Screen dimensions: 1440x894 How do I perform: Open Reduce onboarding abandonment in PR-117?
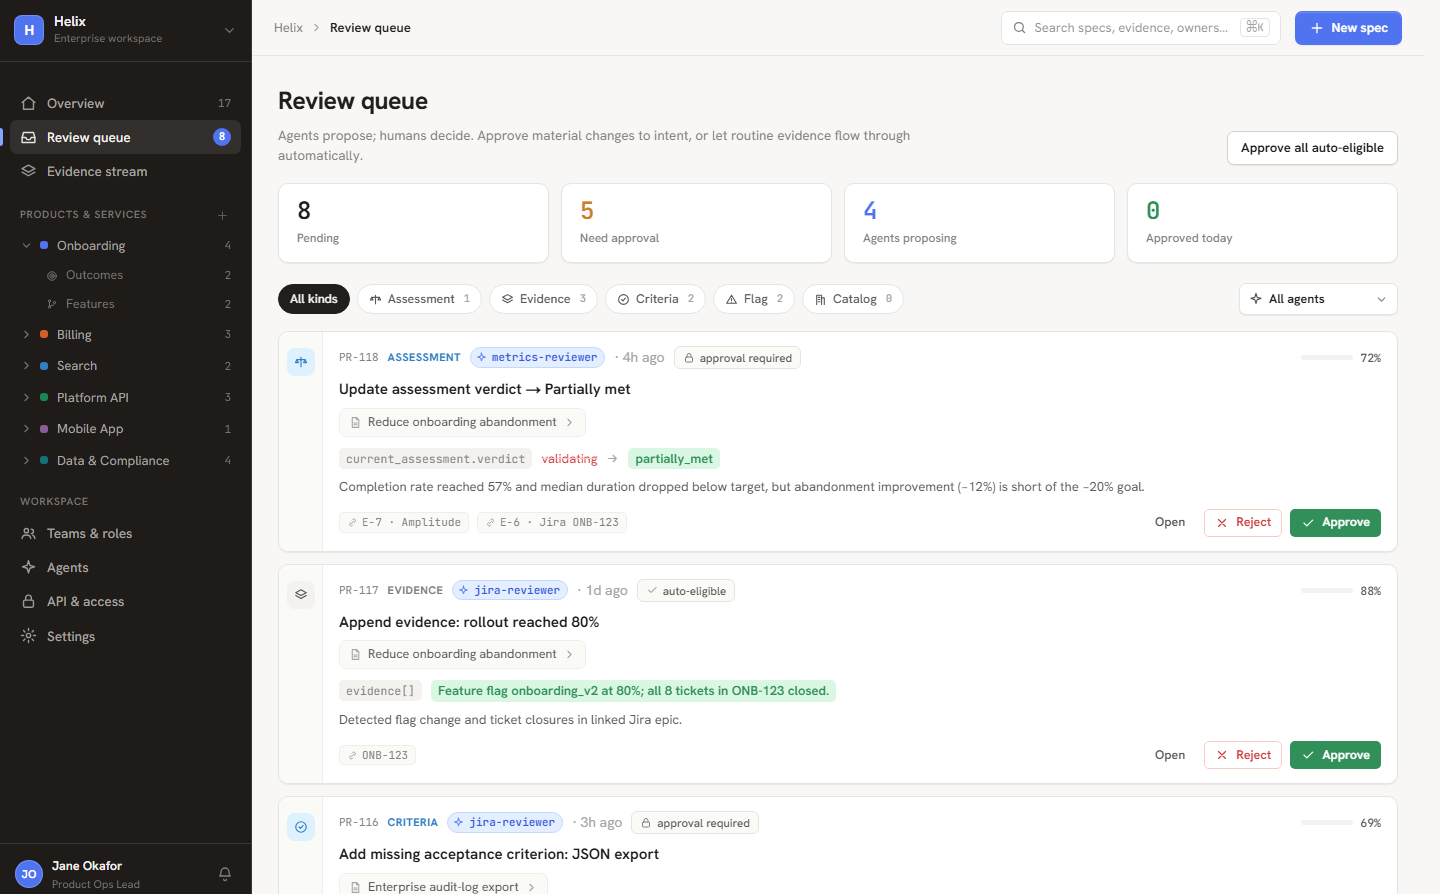click(x=462, y=654)
